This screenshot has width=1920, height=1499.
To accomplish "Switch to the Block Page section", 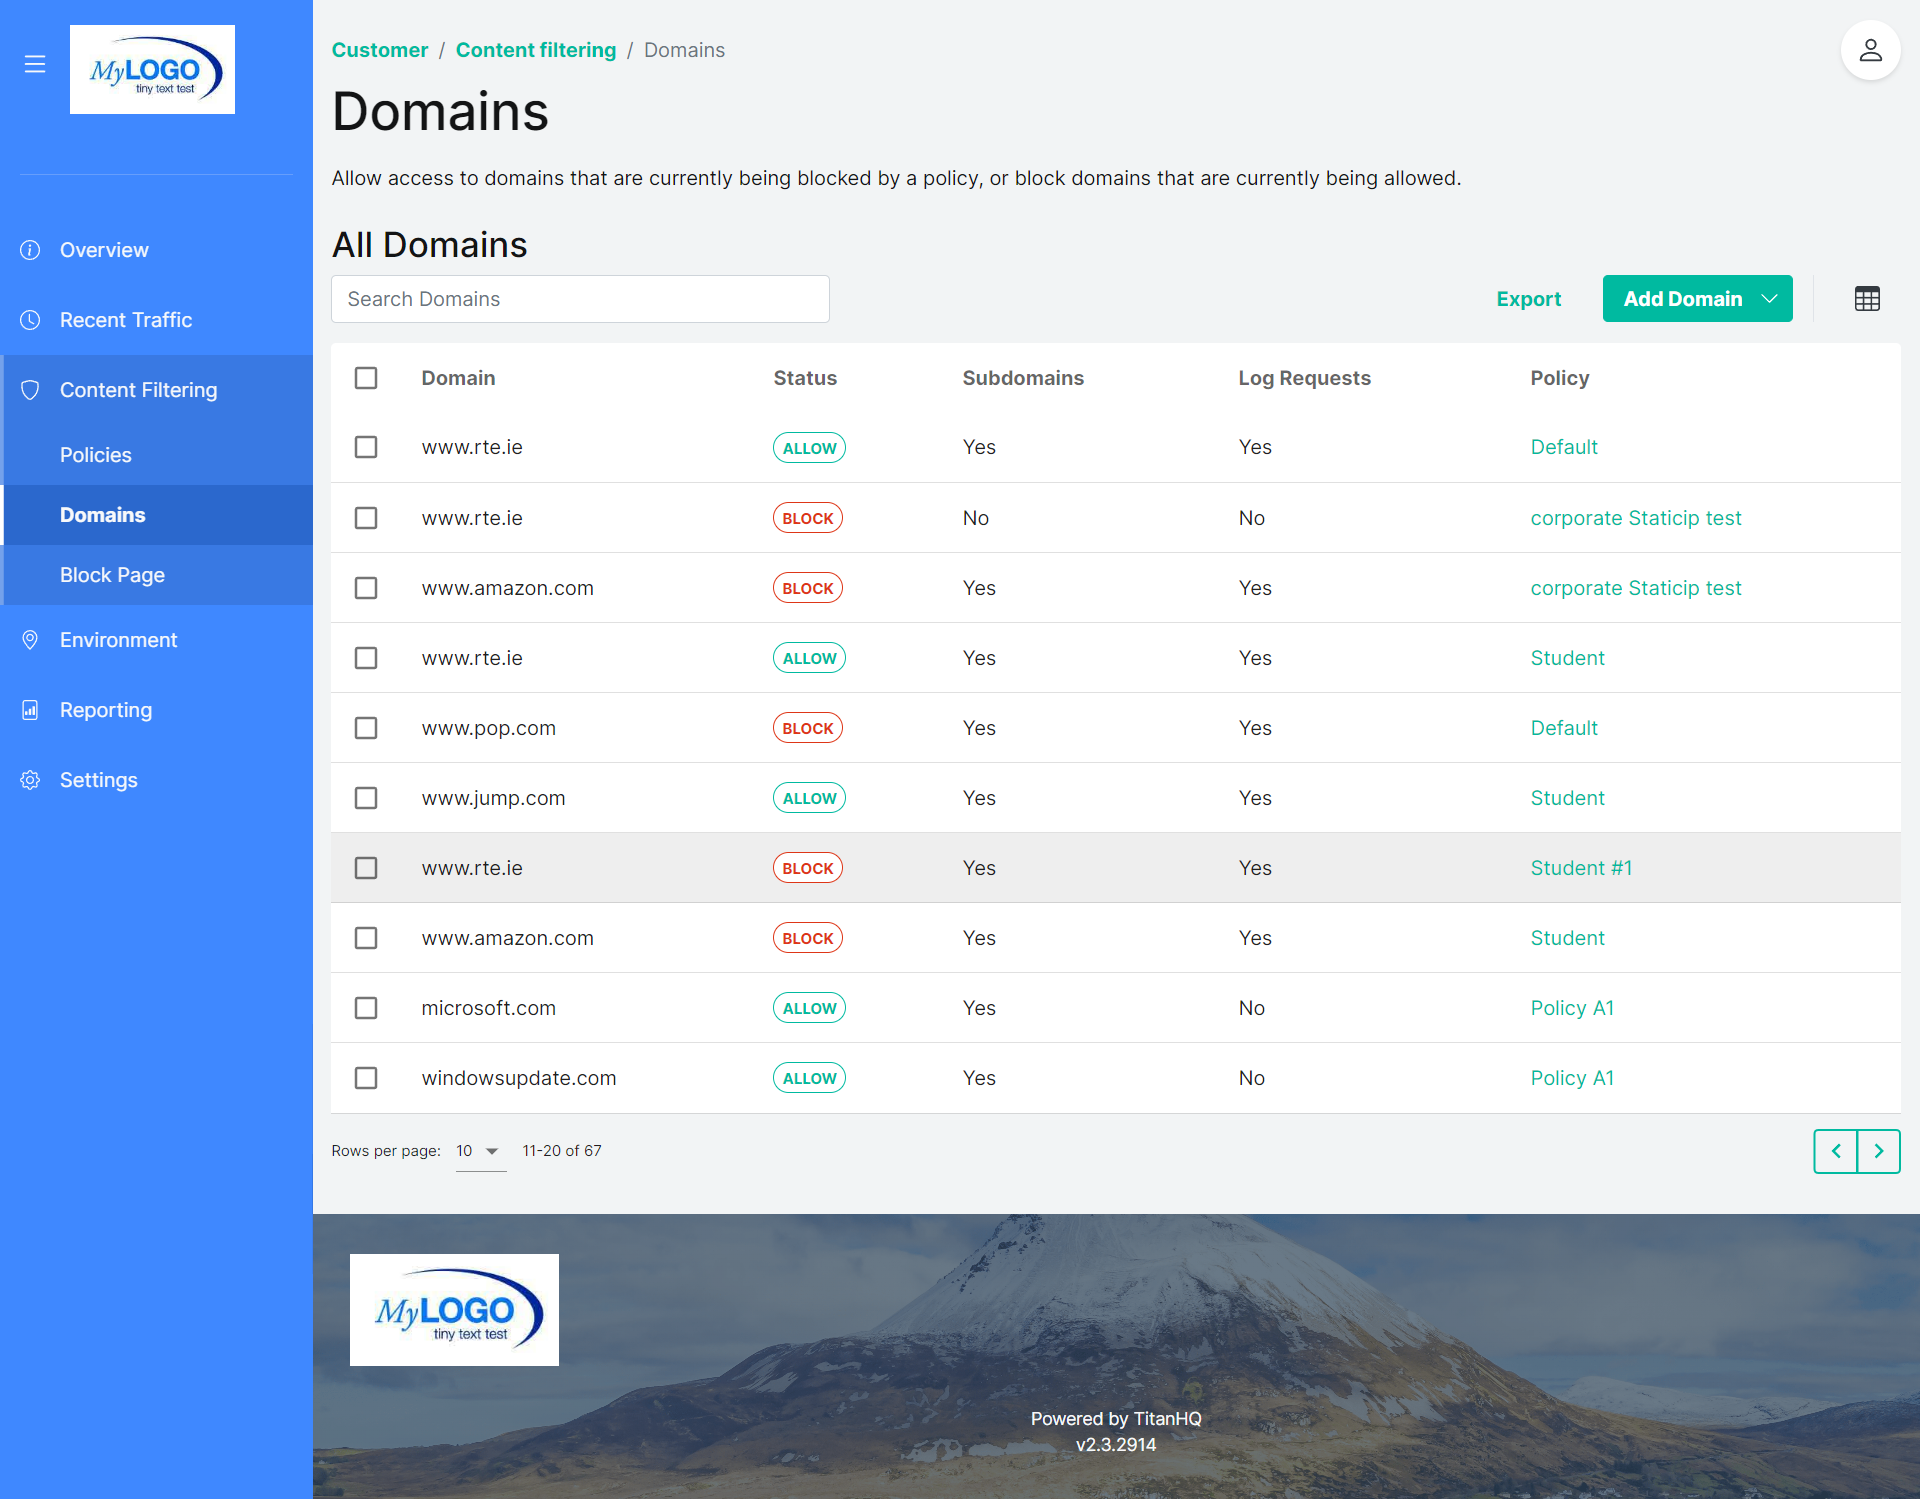I will 112,575.
